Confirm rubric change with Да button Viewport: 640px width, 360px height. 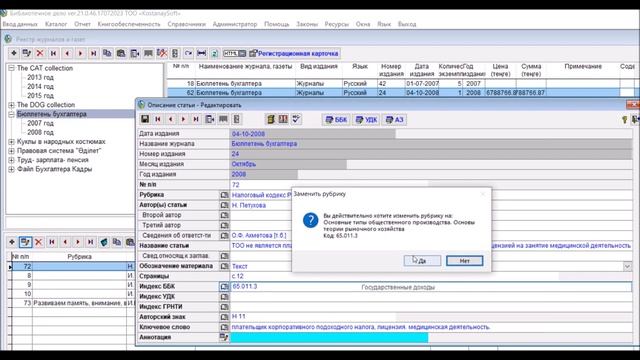(x=422, y=261)
